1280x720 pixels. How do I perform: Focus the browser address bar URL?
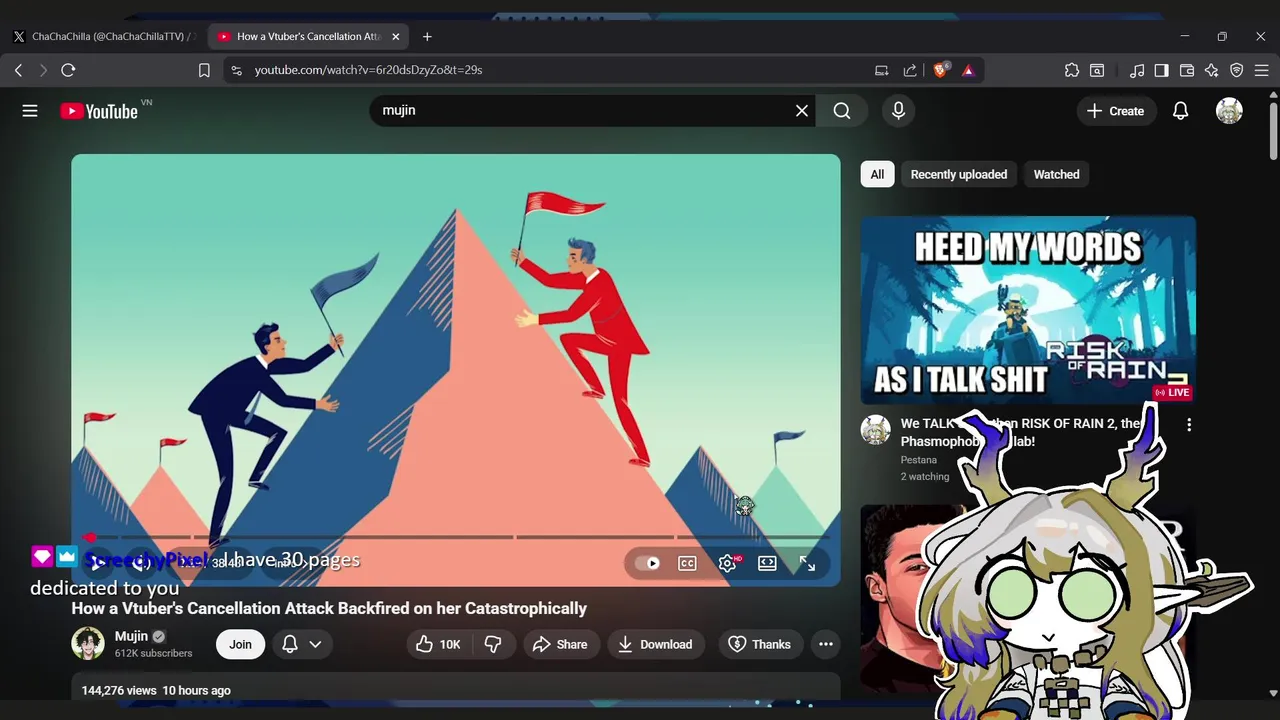[368, 70]
